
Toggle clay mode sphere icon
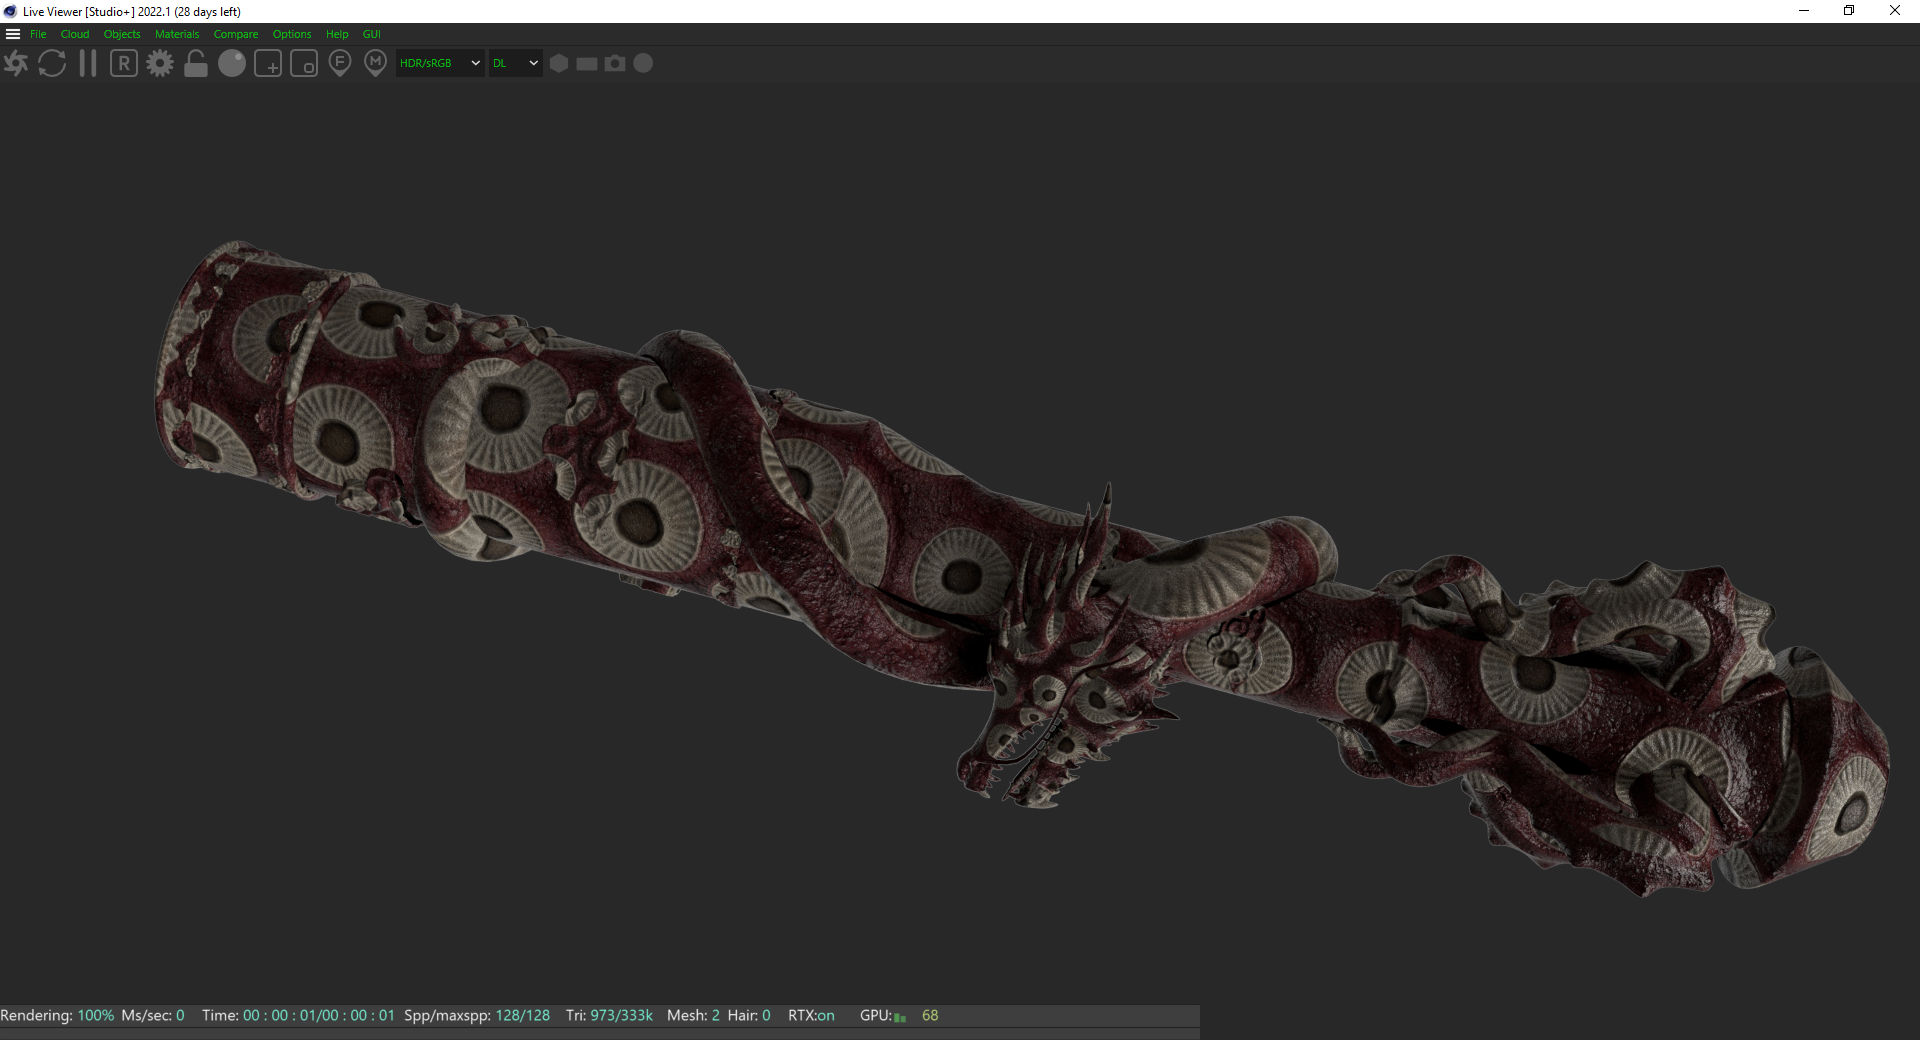point(232,64)
